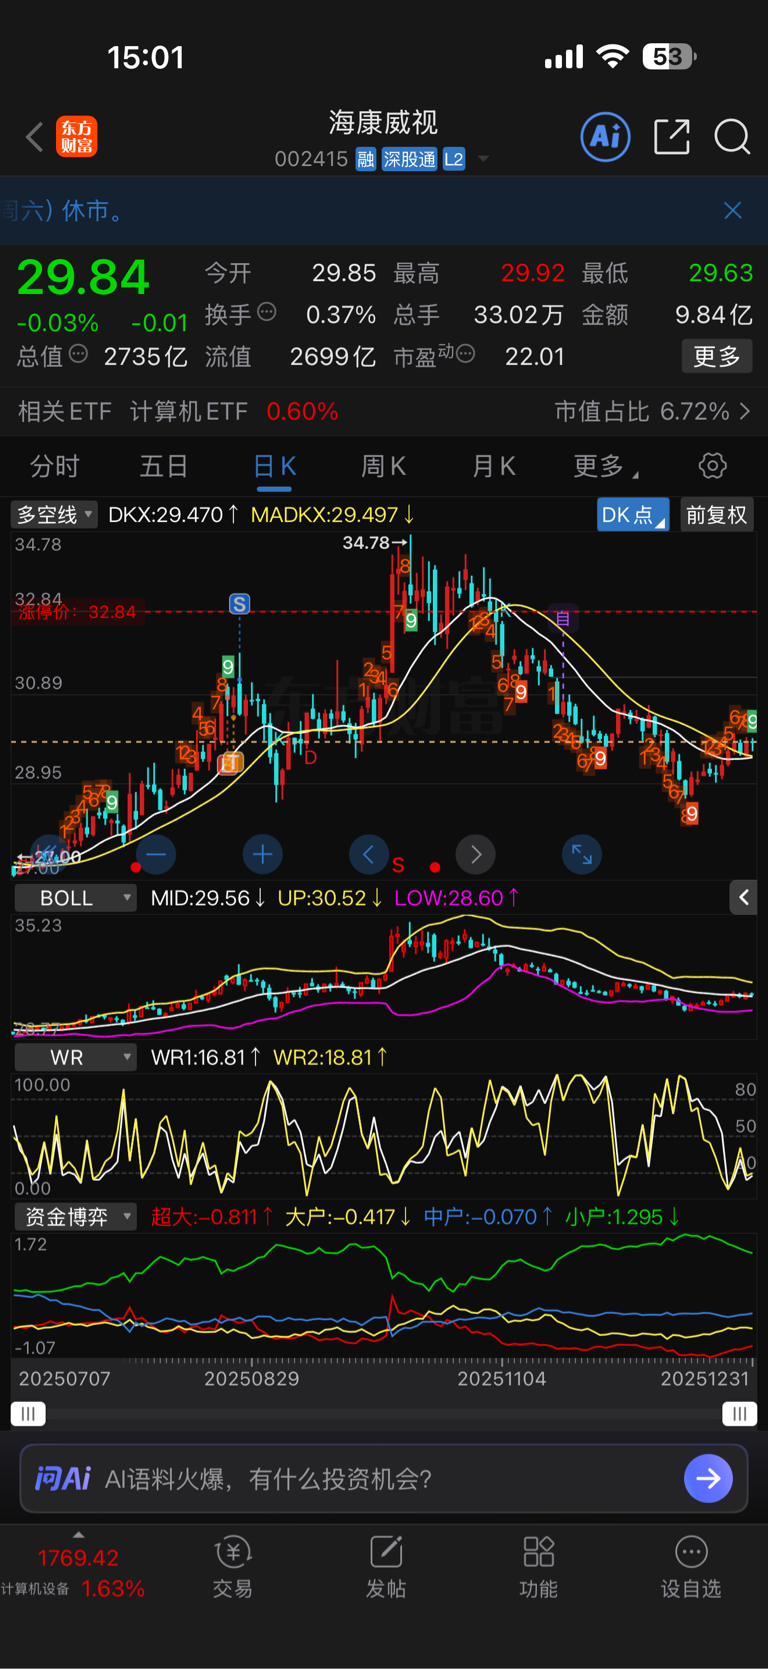The height and width of the screenshot is (1669, 768).
Task: Tap the 涨停价 32.84 price line label
Action: point(77,612)
